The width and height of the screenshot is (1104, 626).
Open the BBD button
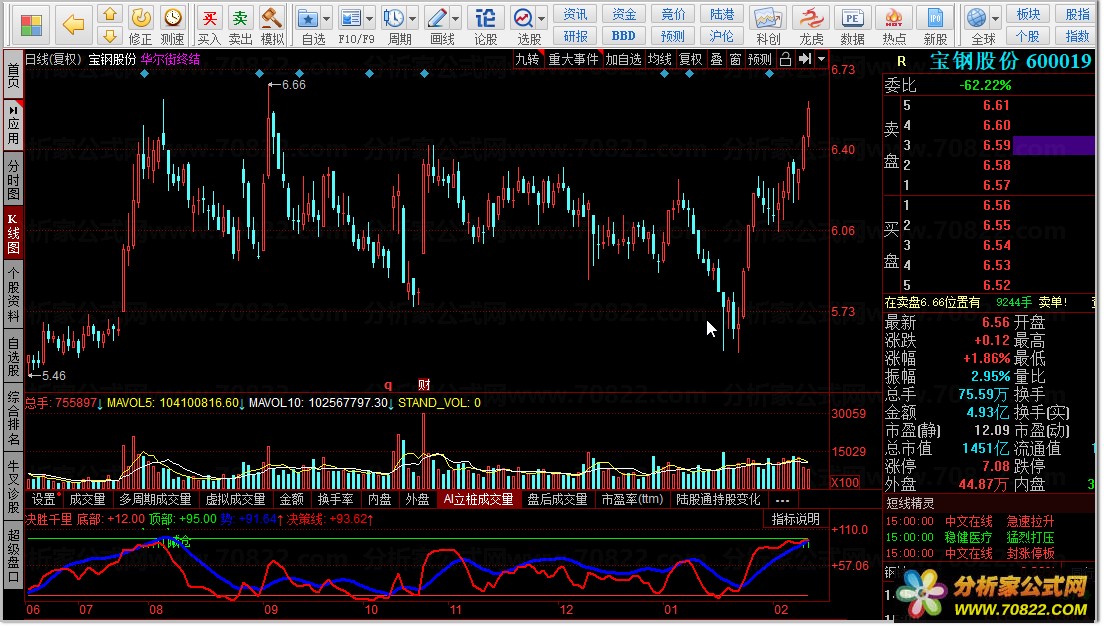(x=624, y=36)
